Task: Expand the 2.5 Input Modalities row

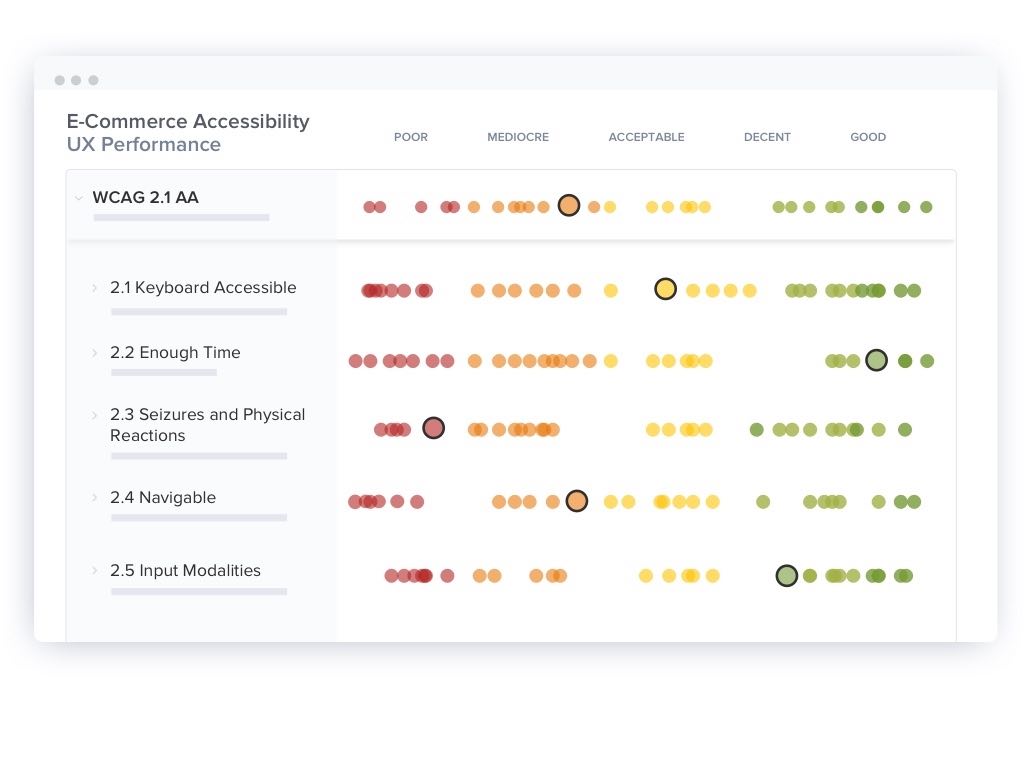Action: click(x=96, y=571)
